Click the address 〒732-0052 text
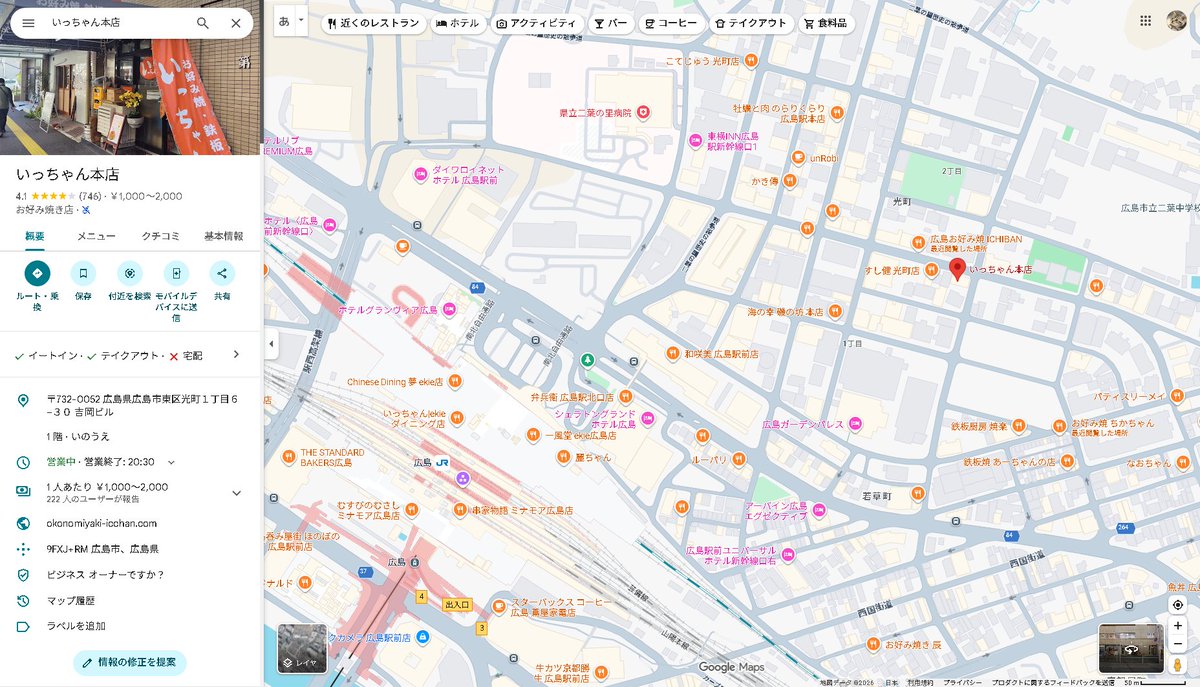Image resolution: width=1200 pixels, height=687 pixels. point(142,406)
